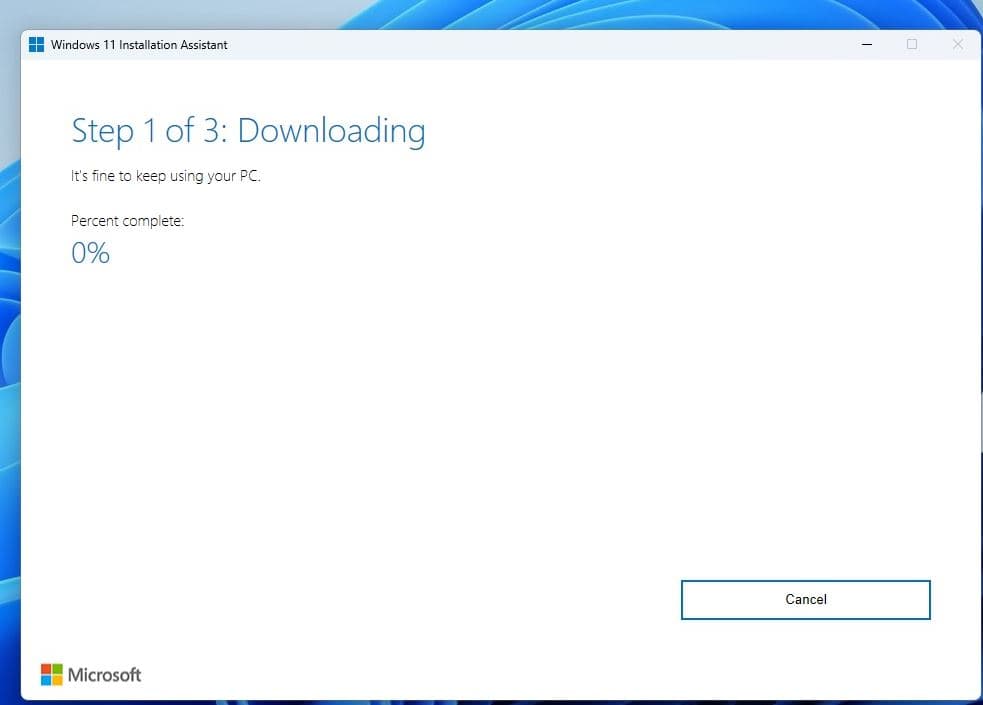Viewport: 983px width, 705px height.
Task: Click the Windows logo in title bar
Action: (x=36, y=44)
